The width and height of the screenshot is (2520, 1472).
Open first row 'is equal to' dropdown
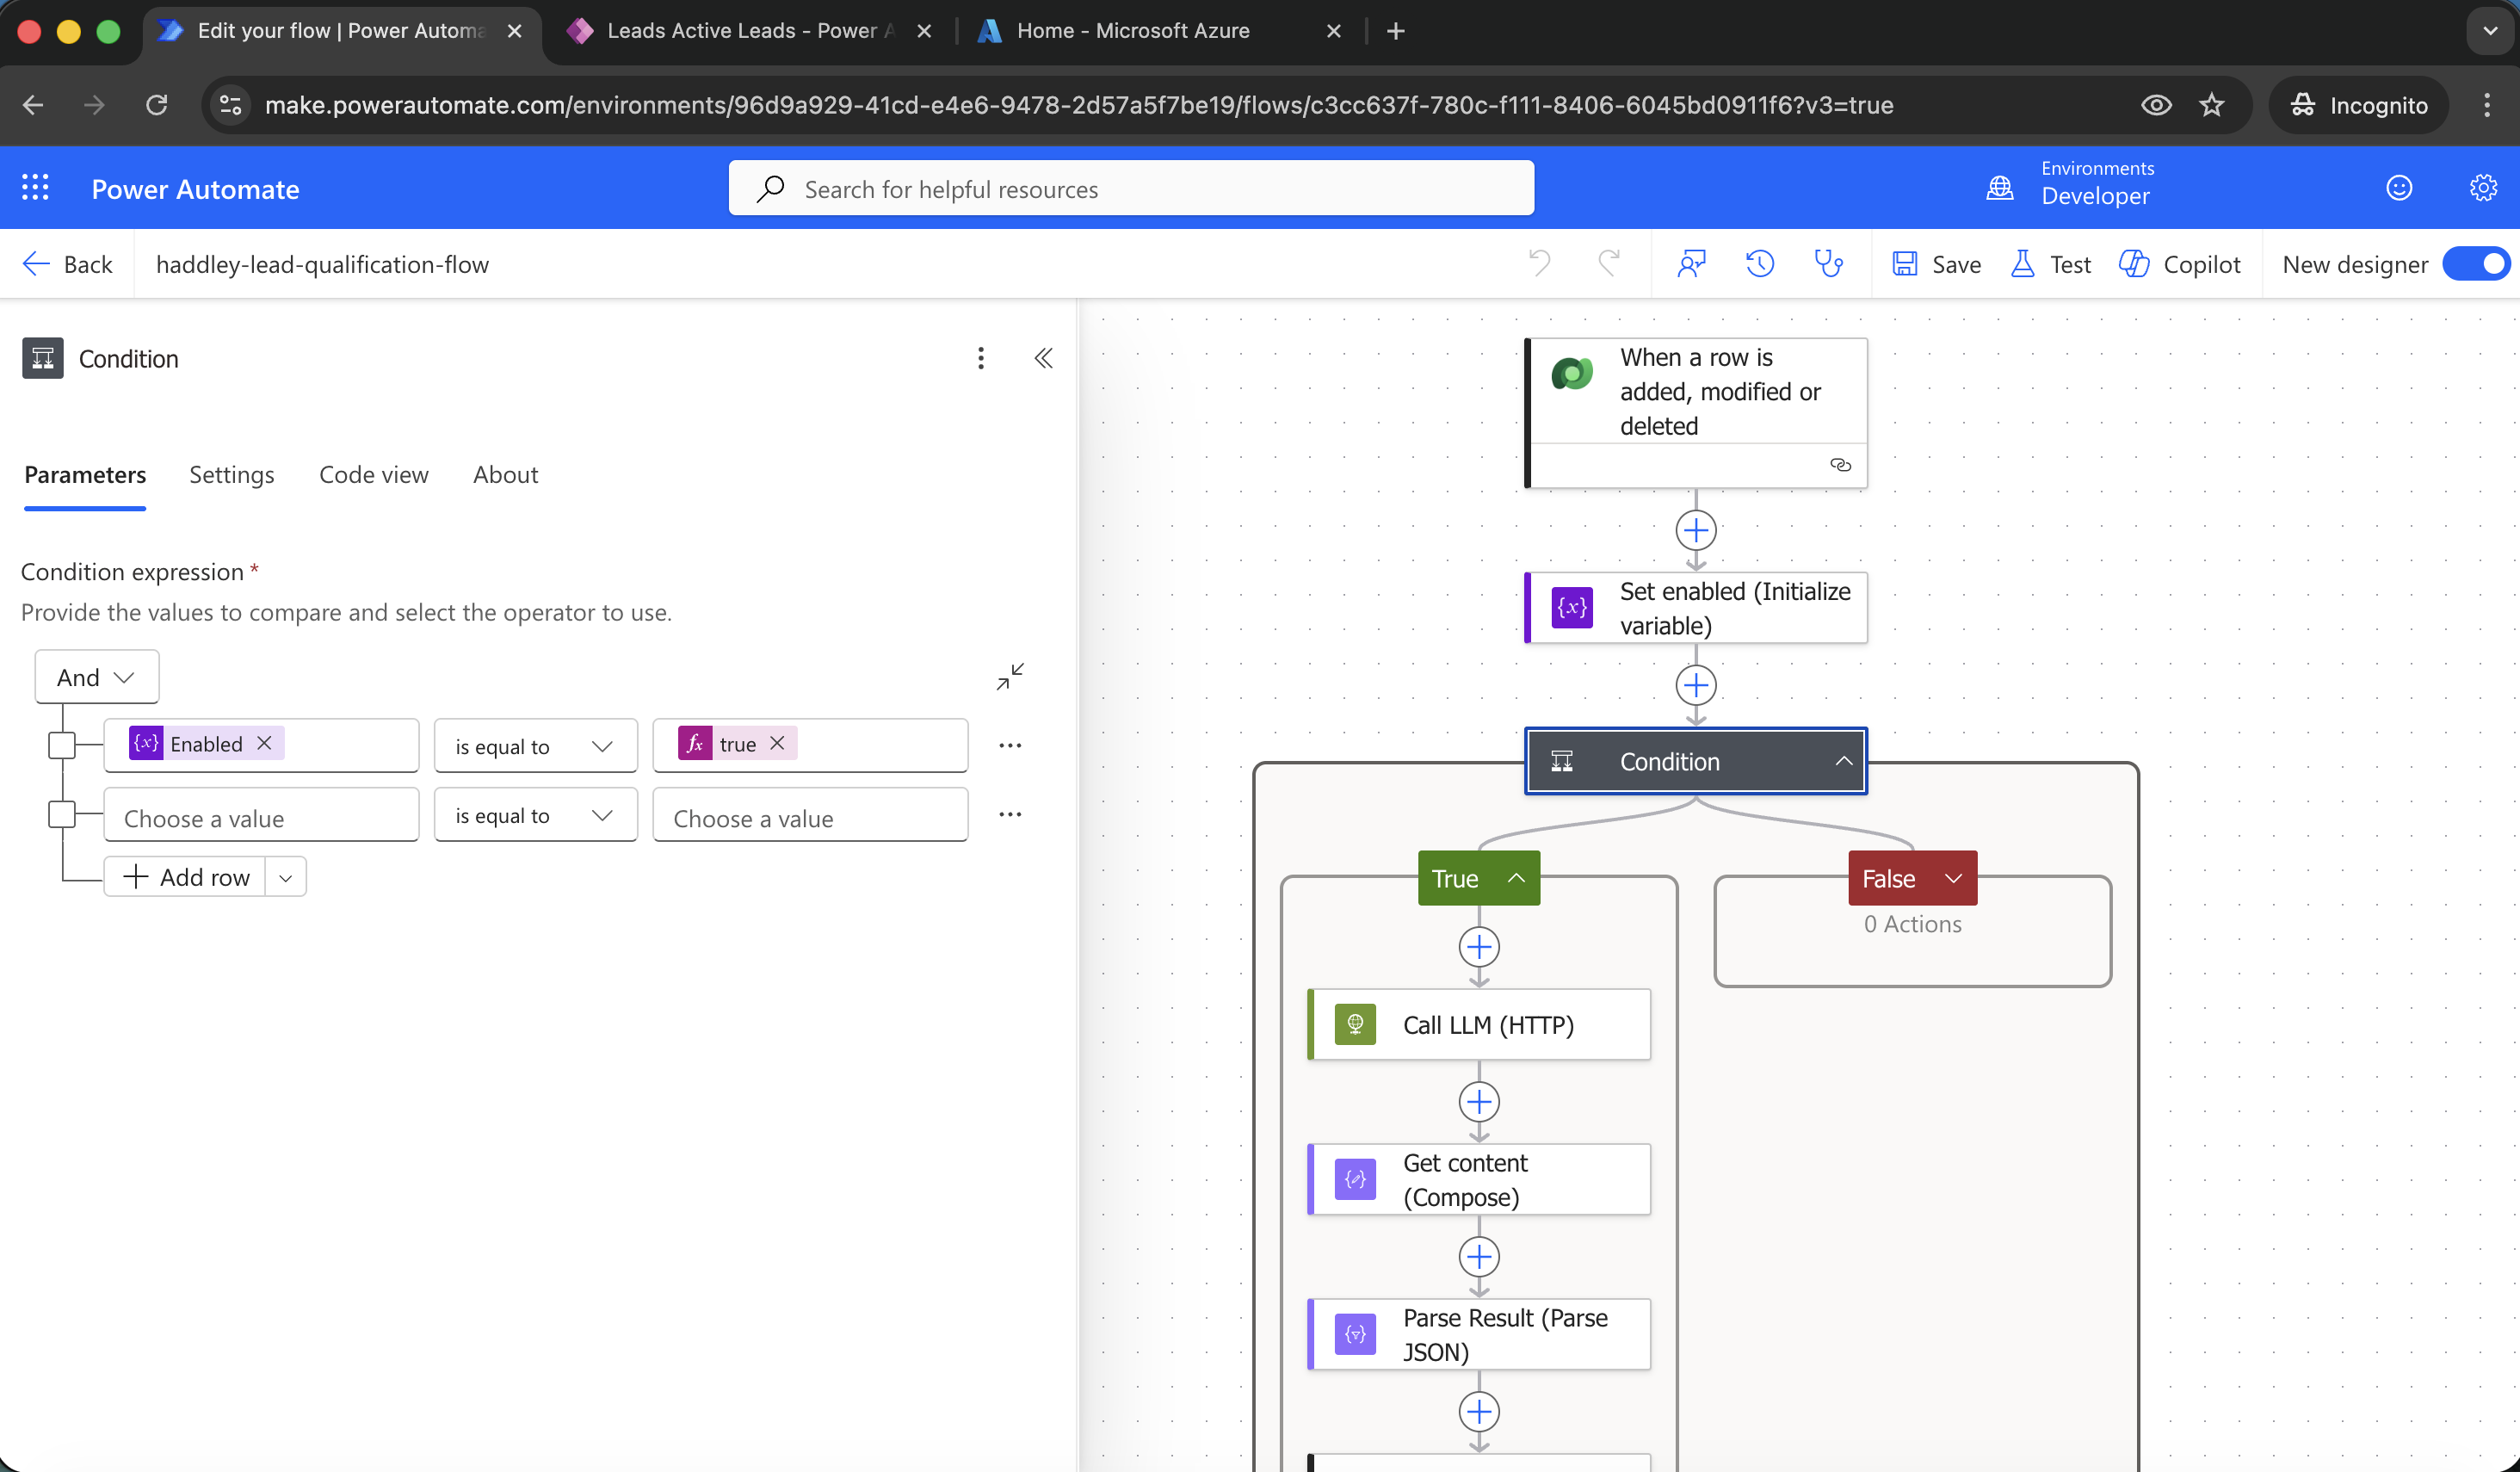point(535,746)
